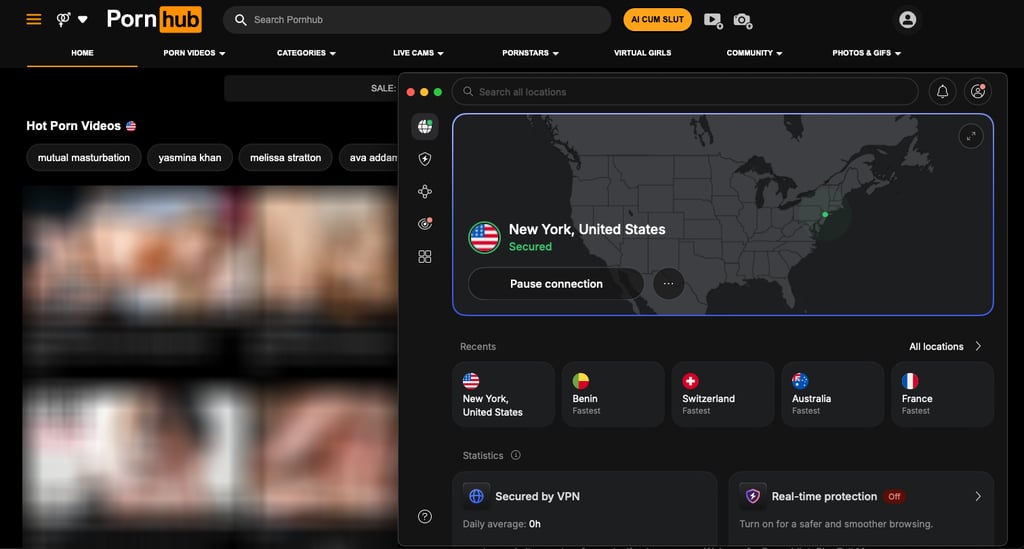
Task: Click the green server dot on map
Action: (825, 214)
